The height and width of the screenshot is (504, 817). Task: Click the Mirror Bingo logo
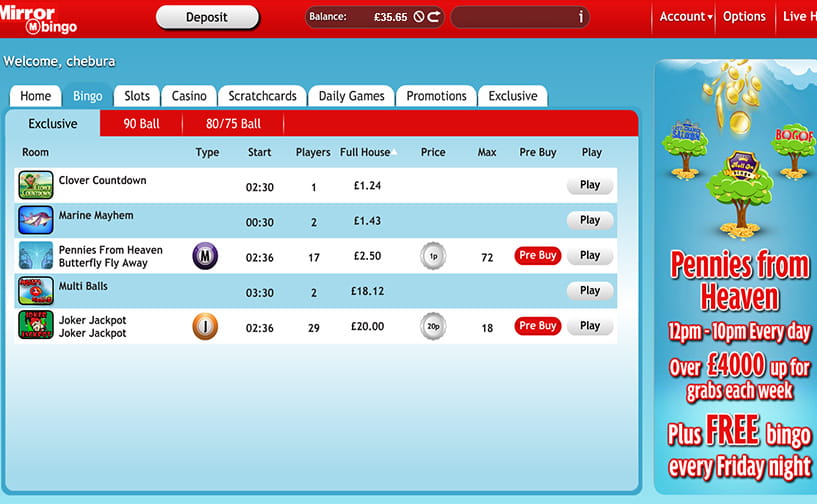point(38,19)
